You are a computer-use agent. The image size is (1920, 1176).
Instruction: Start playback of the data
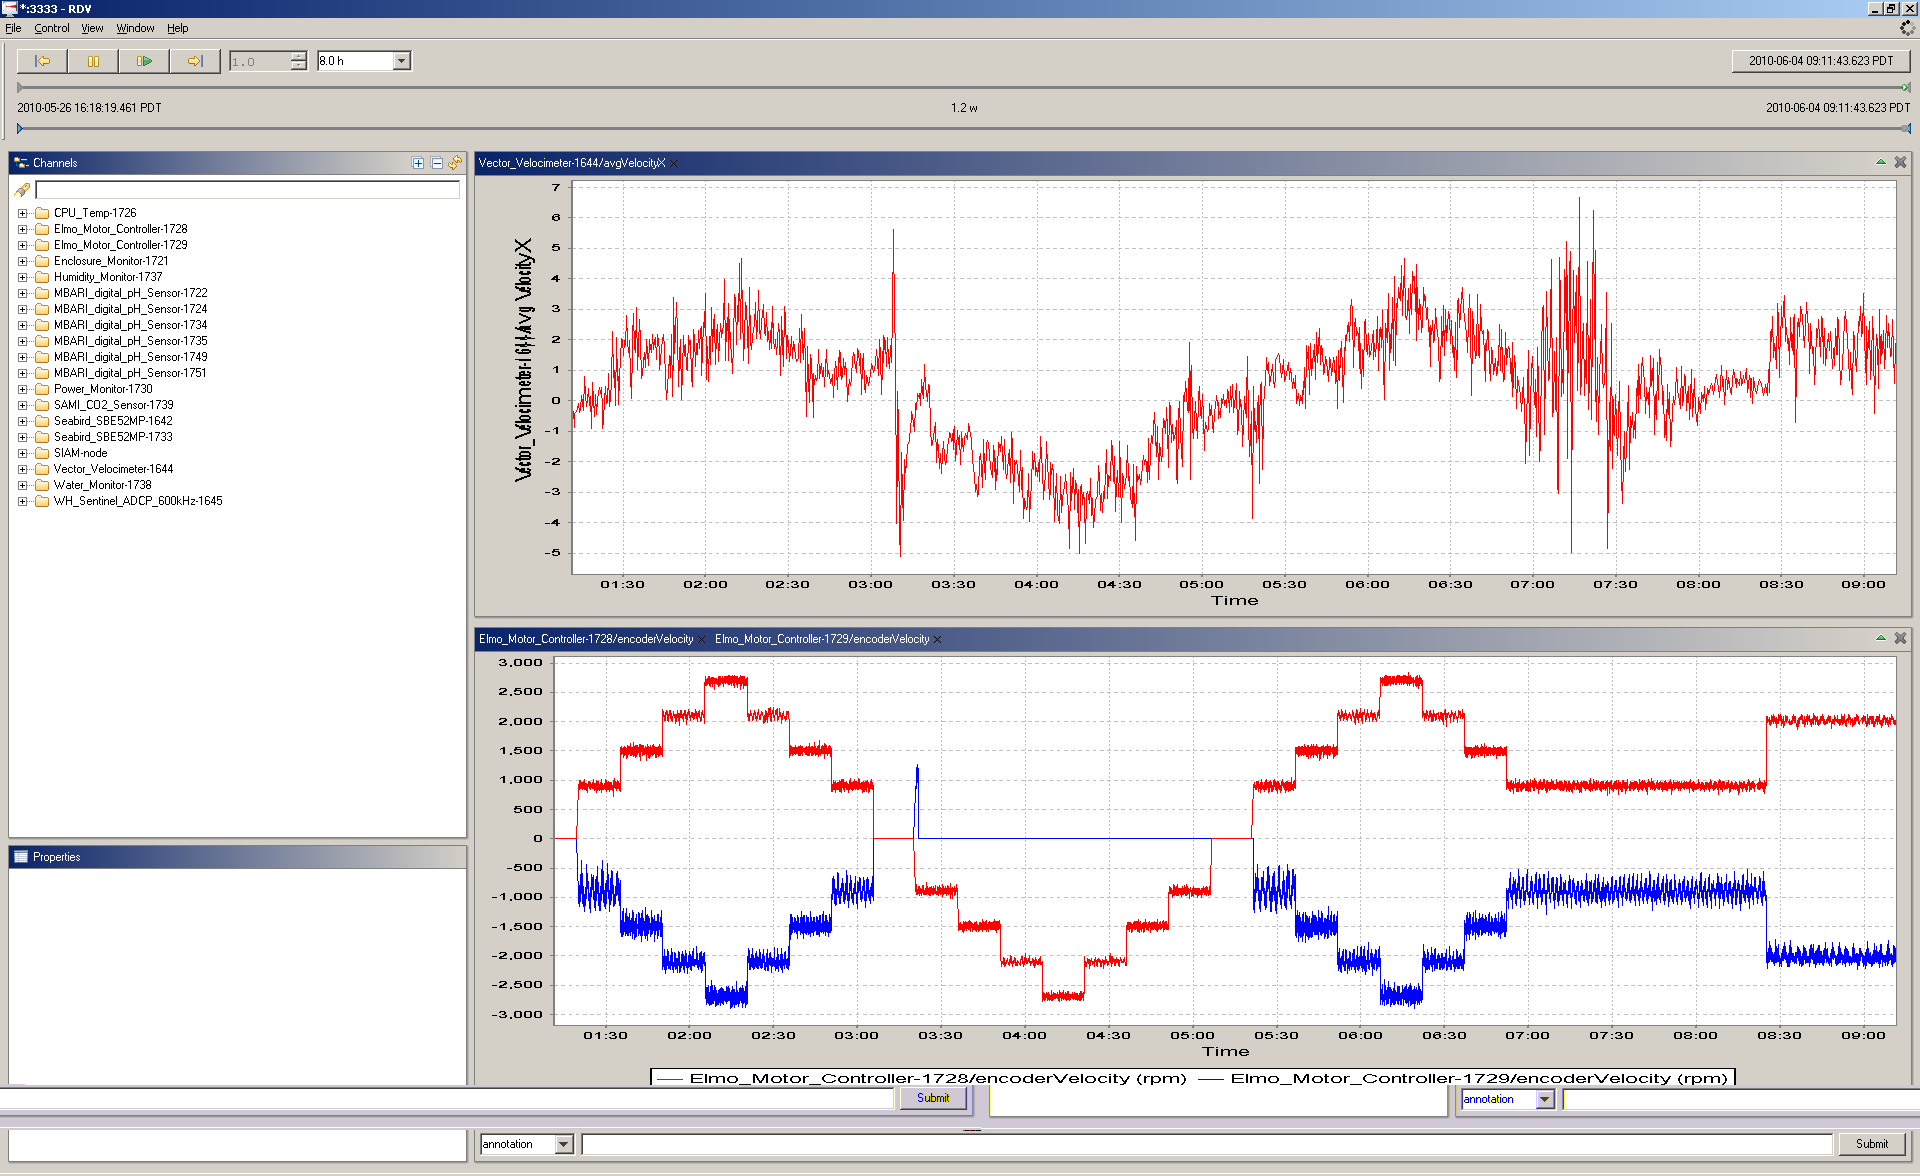click(x=144, y=61)
